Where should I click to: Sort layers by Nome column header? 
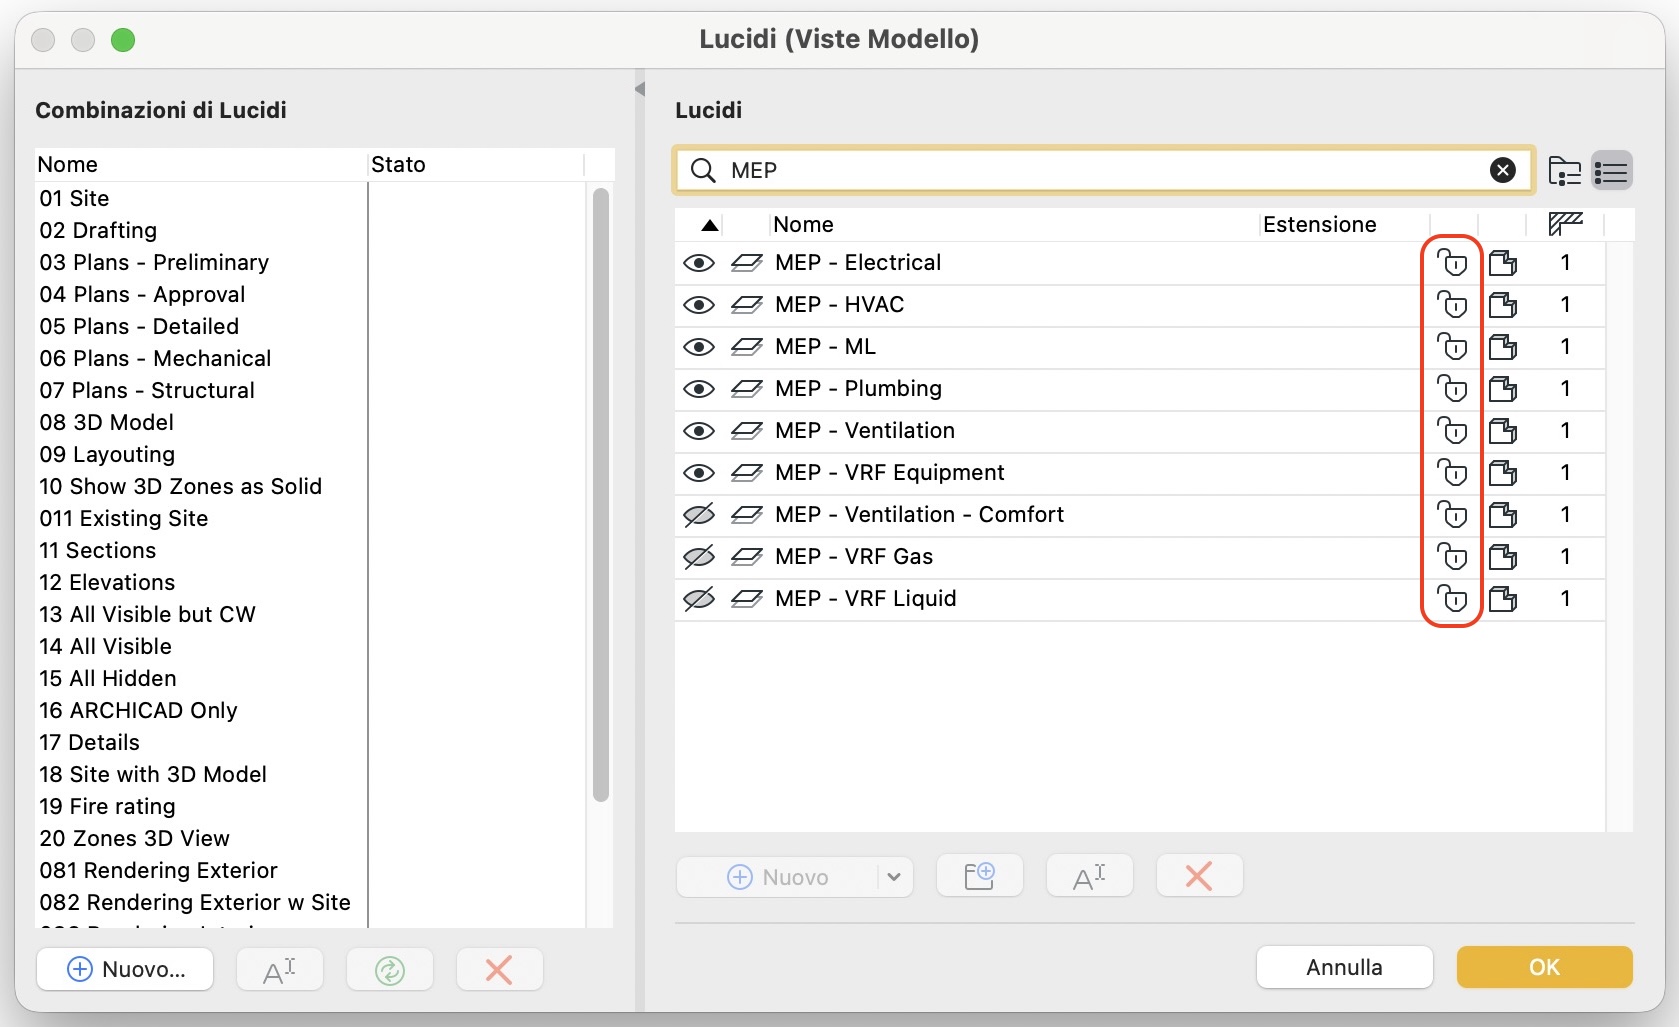point(803,225)
